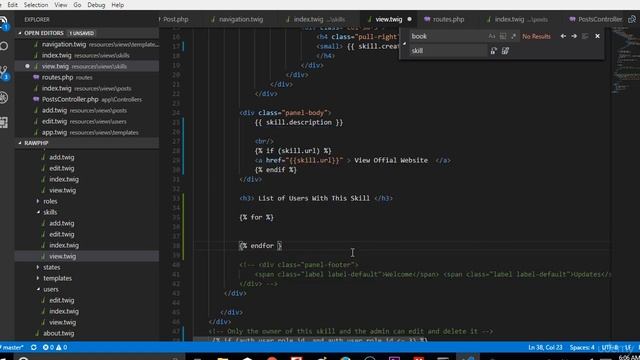Click the '{% for %}' code line
The image size is (640, 360).
click(x=256, y=217)
